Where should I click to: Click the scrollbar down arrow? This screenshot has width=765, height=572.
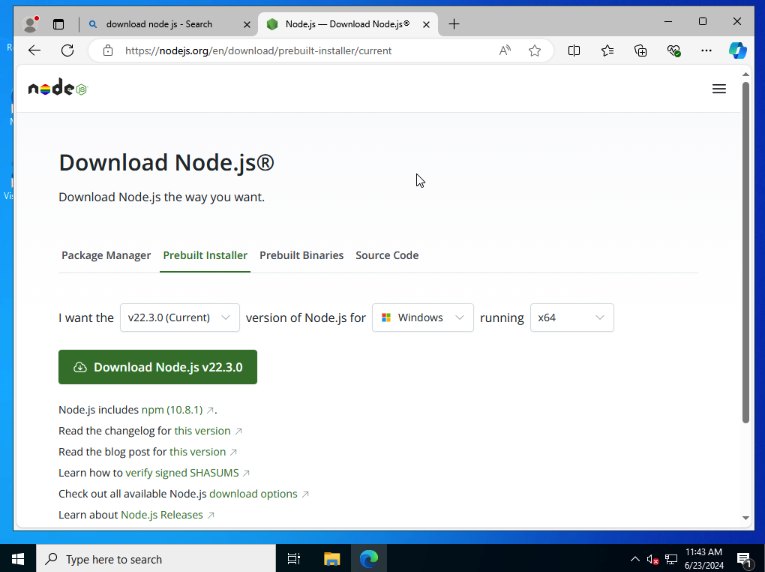click(745, 518)
